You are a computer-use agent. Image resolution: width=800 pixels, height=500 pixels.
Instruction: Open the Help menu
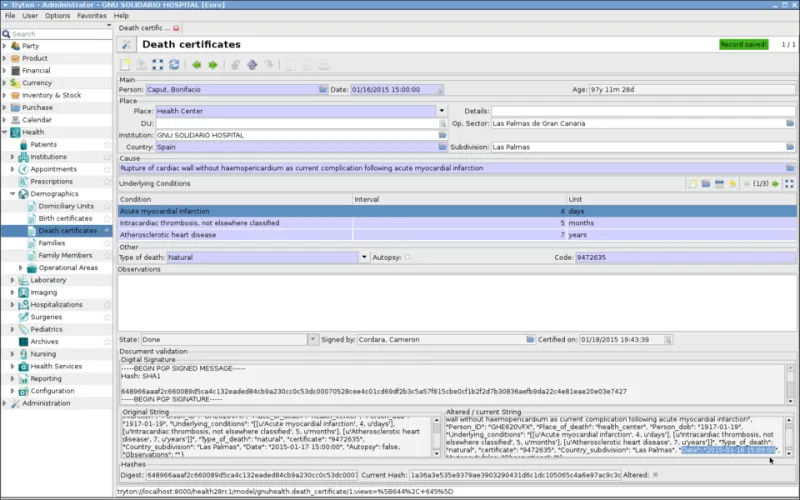pos(121,16)
